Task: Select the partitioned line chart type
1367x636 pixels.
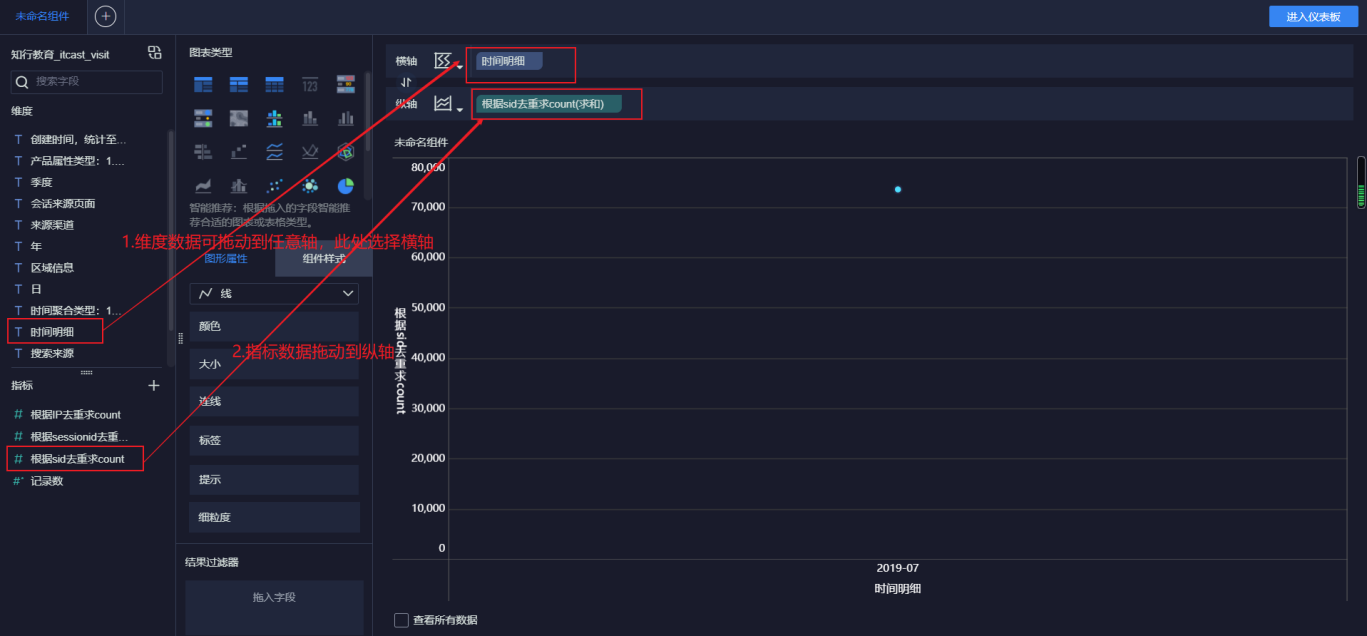Action: [275, 152]
